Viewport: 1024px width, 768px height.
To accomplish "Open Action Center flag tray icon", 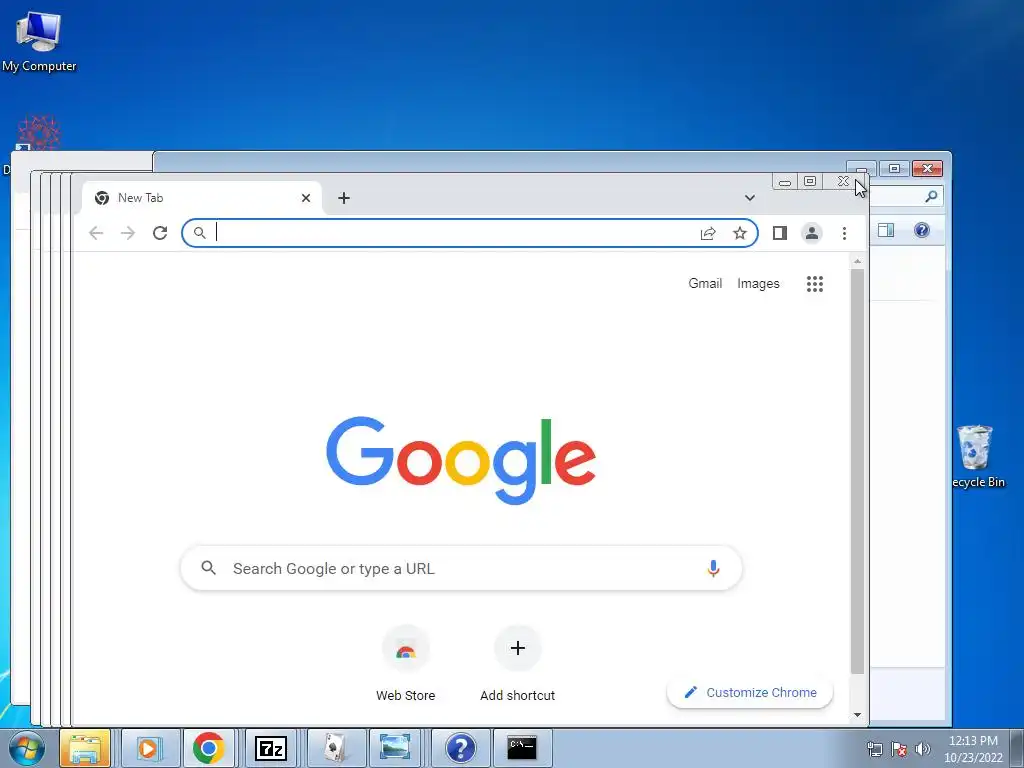I will click(x=899, y=749).
